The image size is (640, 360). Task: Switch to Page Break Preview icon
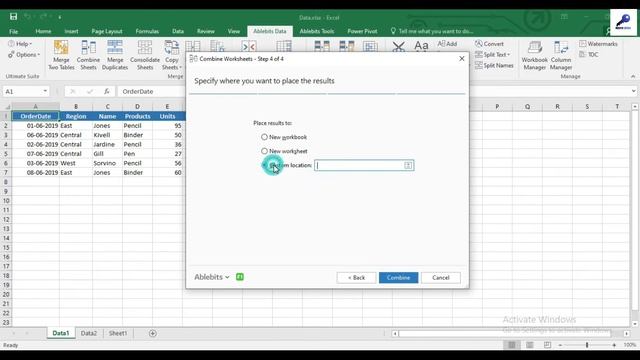click(547, 345)
